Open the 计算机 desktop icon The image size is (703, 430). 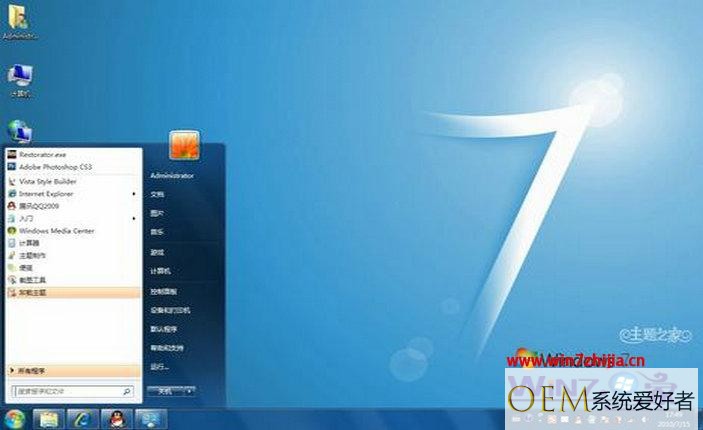pyautogui.click(x=20, y=81)
